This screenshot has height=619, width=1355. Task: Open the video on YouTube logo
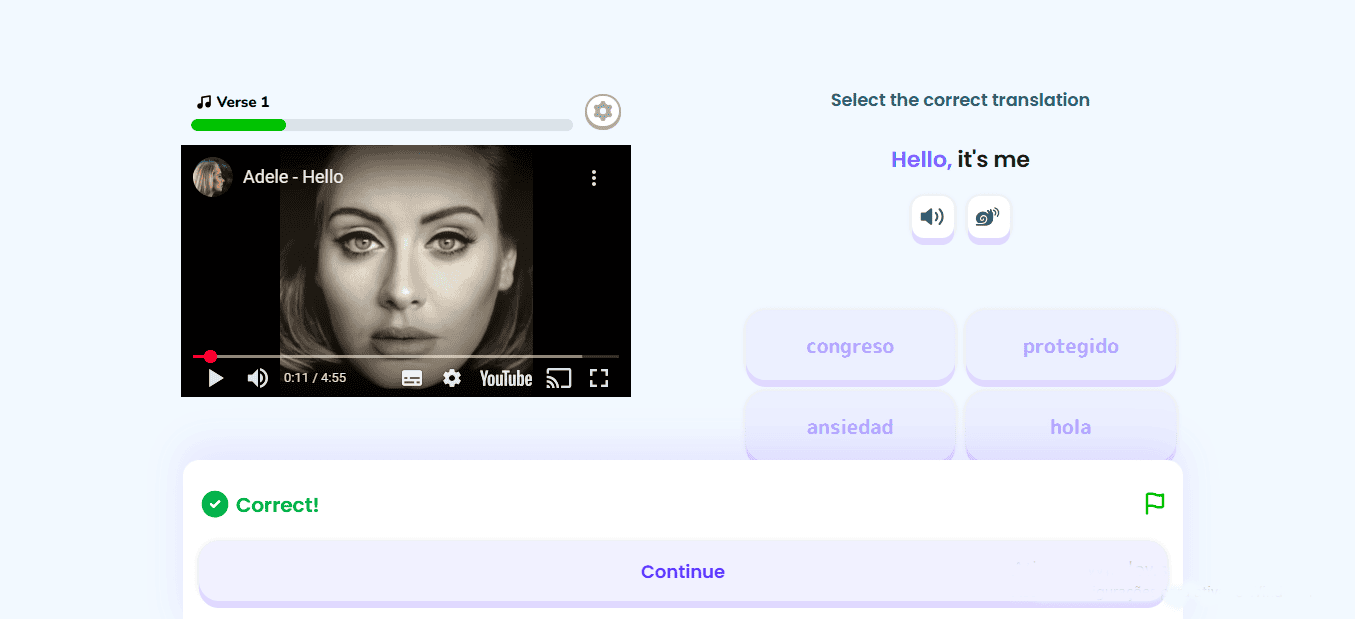click(x=506, y=378)
